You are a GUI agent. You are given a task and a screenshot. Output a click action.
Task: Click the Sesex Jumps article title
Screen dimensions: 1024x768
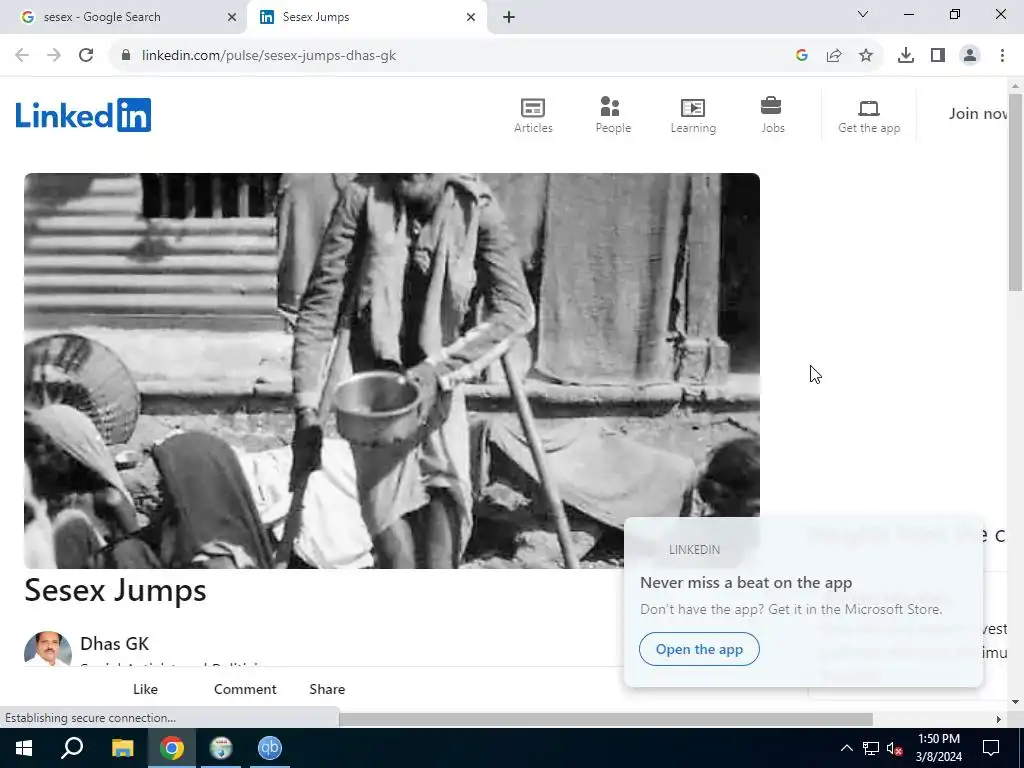pyautogui.click(x=116, y=590)
